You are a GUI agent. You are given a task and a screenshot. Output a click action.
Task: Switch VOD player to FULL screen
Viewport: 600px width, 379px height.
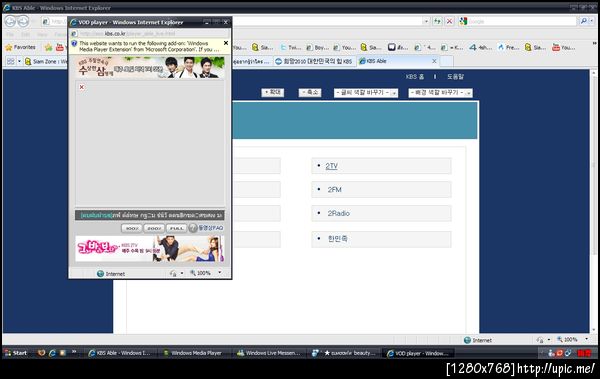coord(177,228)
